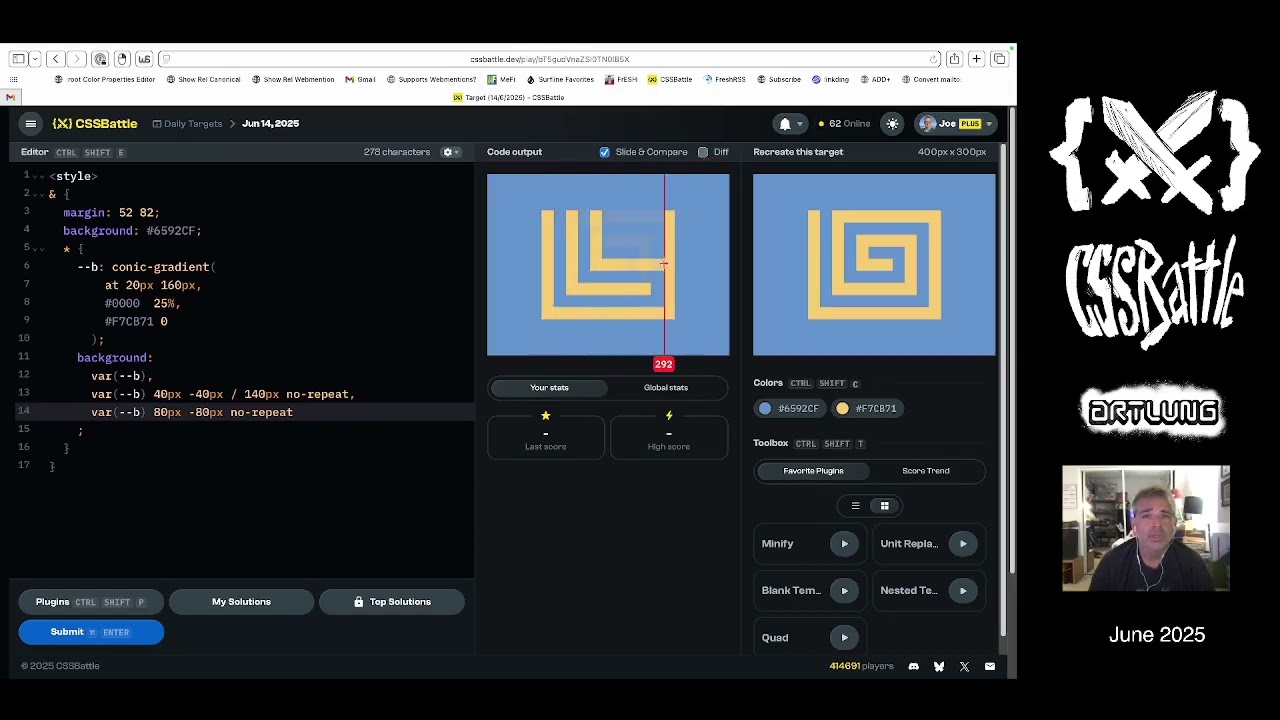The height and width of the screenshot is (720, 1280).
Task: Open the FreshRSS bookmark
Action: 725,80
